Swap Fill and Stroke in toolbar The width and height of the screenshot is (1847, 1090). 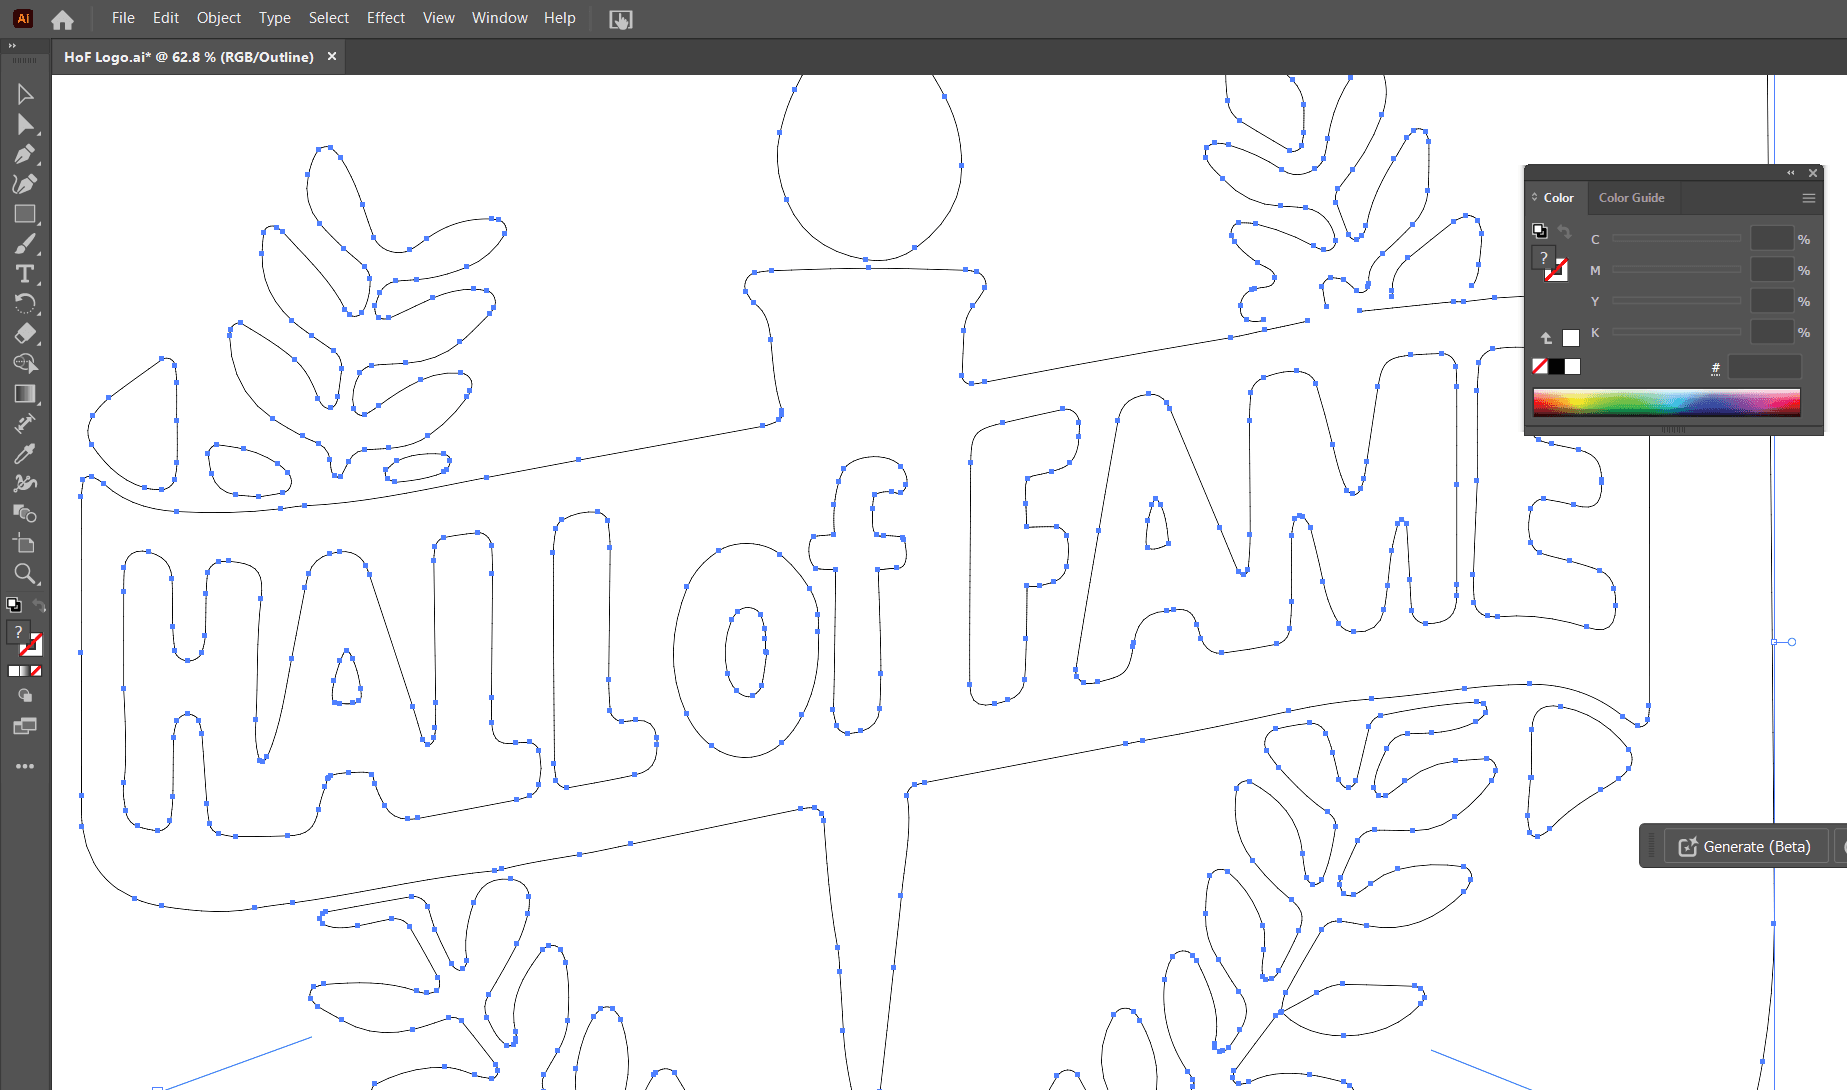tap(39, 605)
